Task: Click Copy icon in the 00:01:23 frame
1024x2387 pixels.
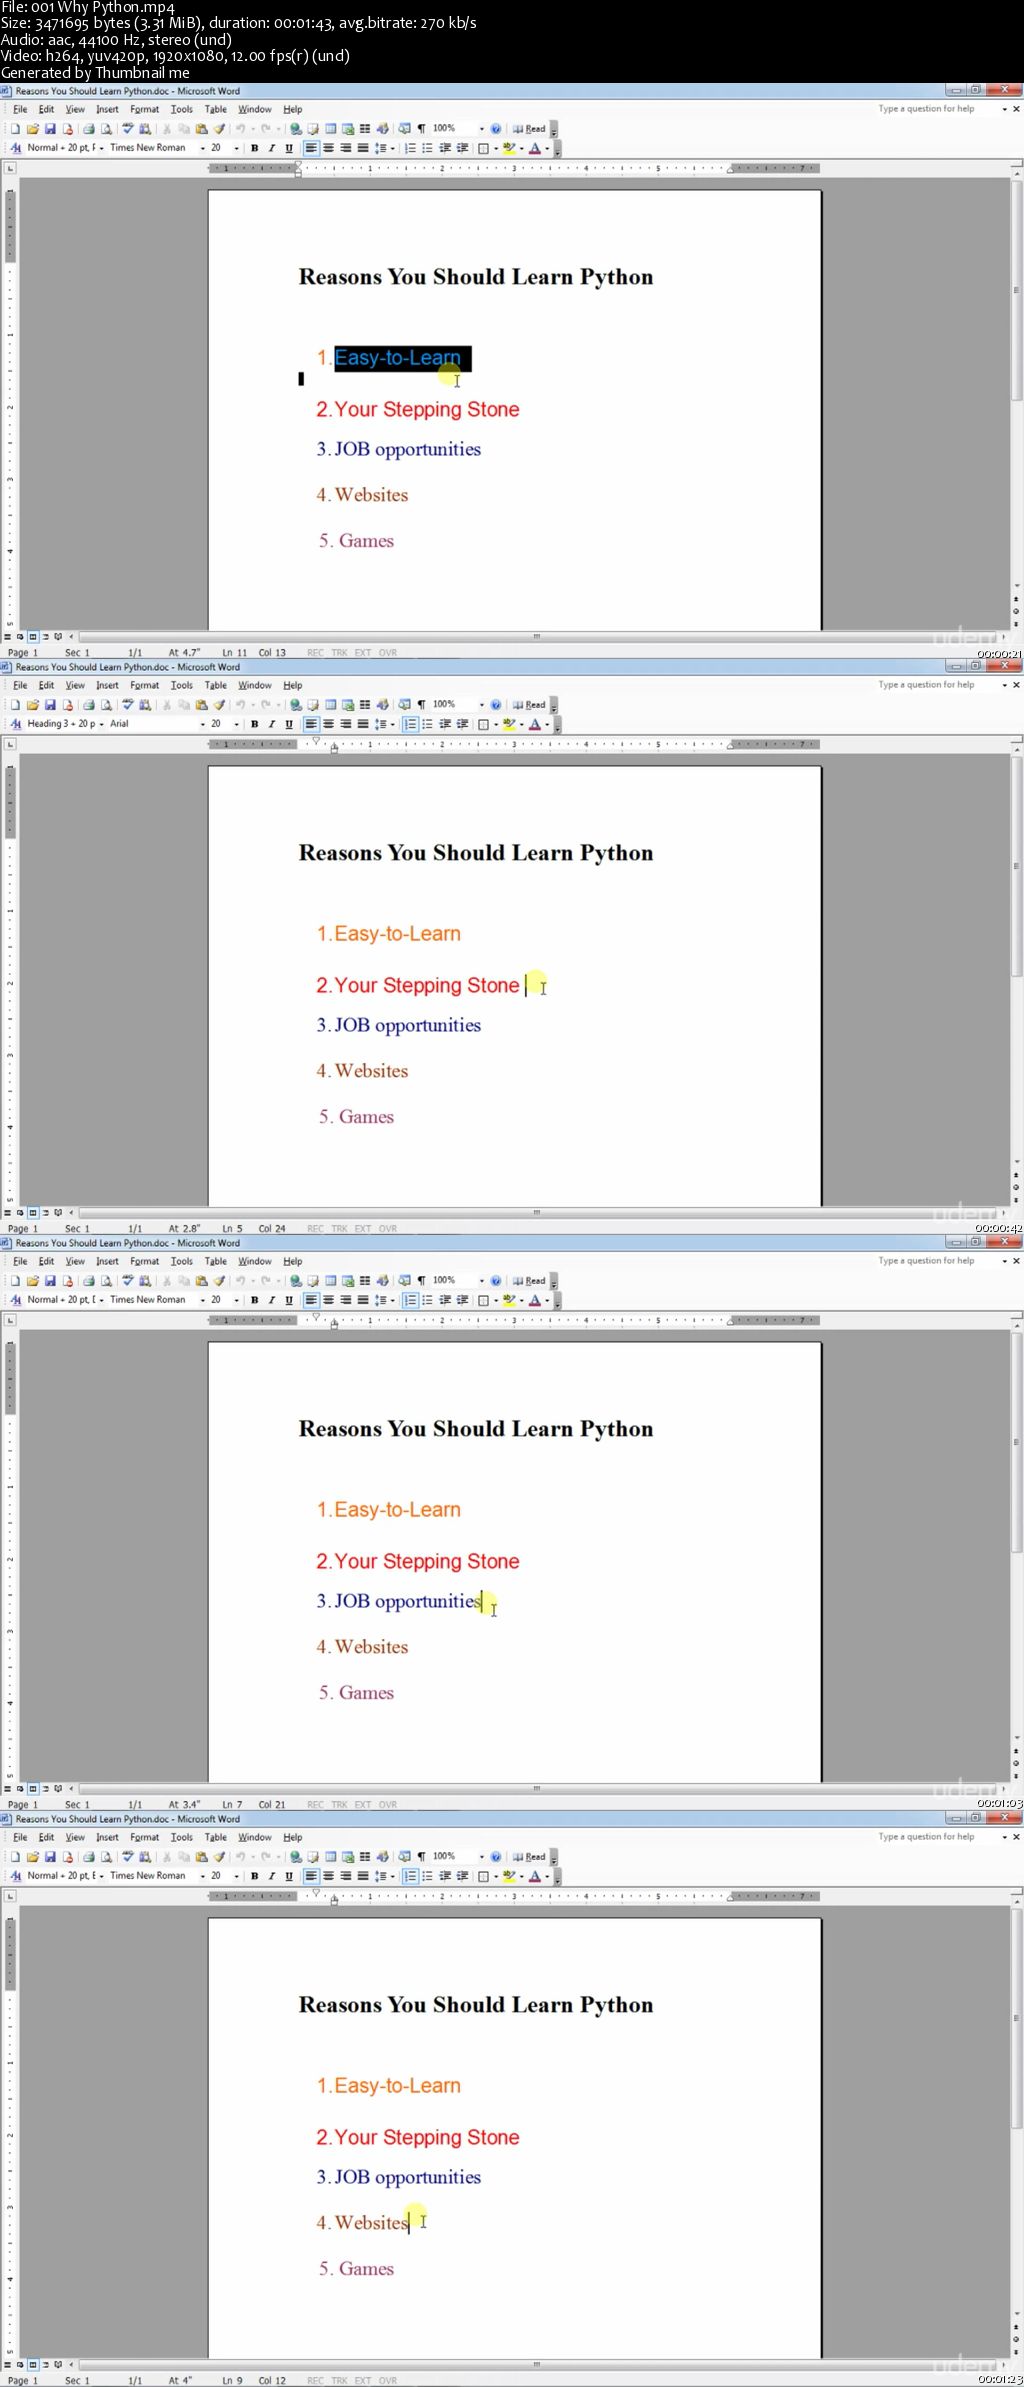Action: 184,1856
